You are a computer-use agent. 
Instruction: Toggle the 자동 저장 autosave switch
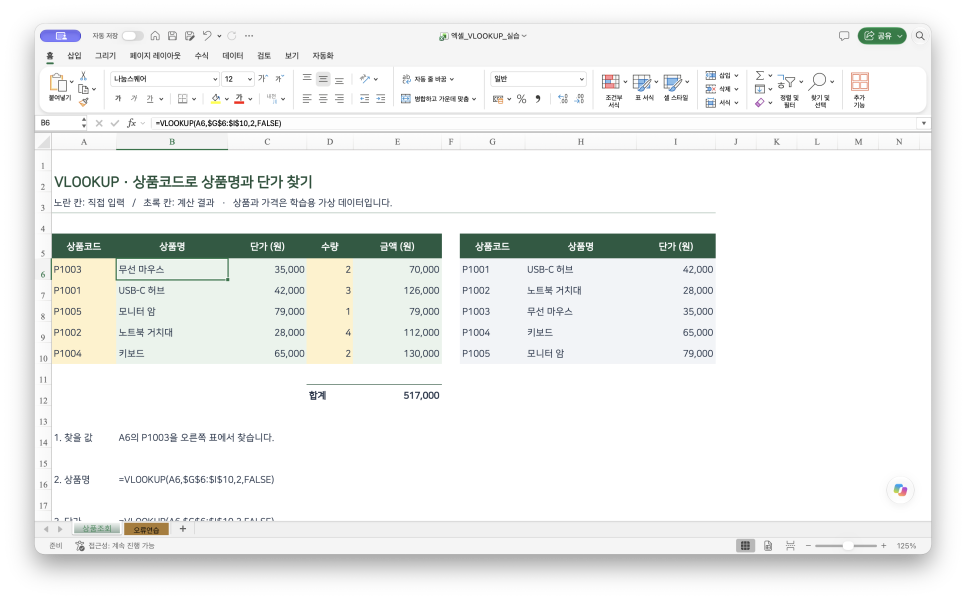pyautogui.click(x=132, y=36)
